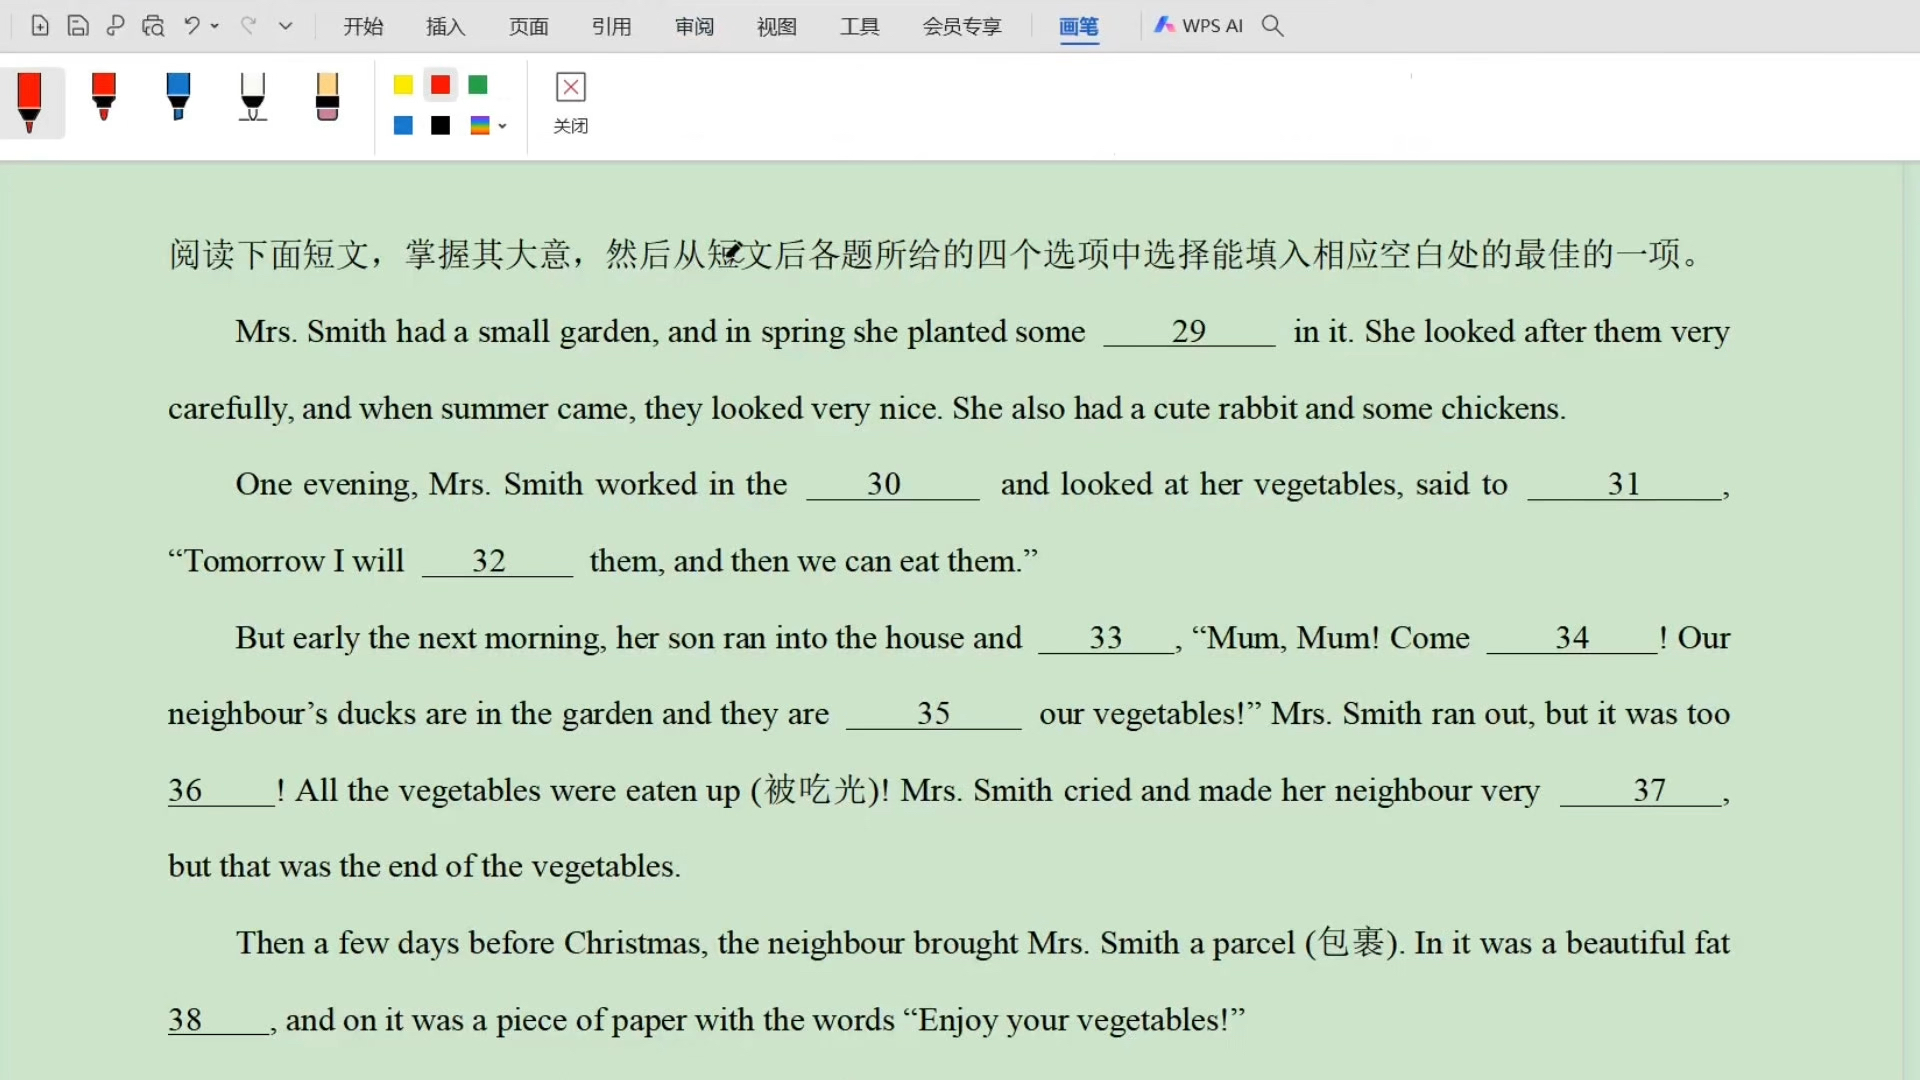The height and width of the screenshot is (1080, 1920).
Task: Click the words "One evening"
Action: pyautogui.click(x=325, y=485)
